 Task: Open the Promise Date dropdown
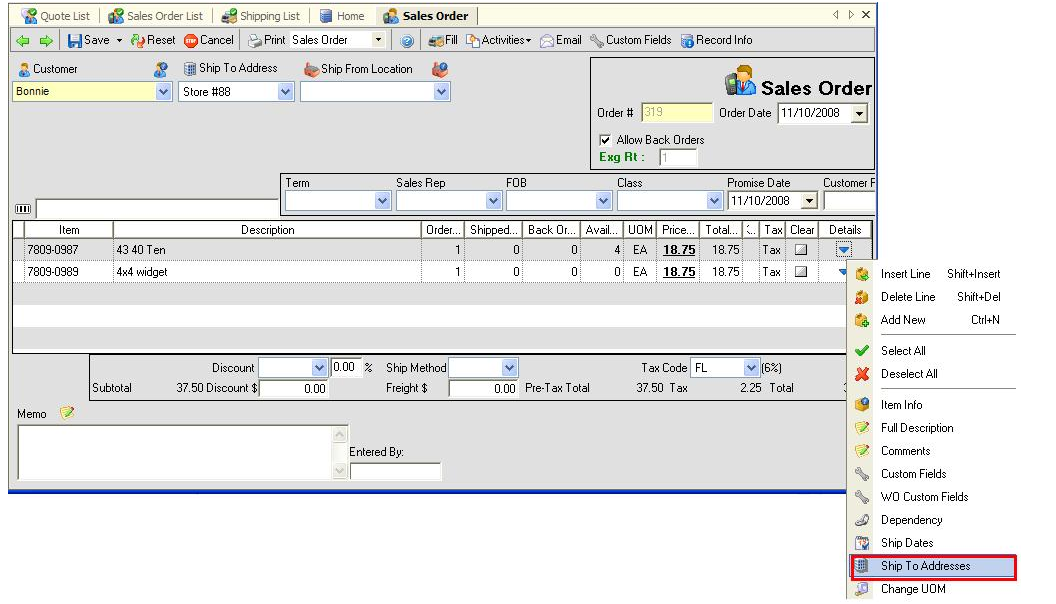click(810, 201)
